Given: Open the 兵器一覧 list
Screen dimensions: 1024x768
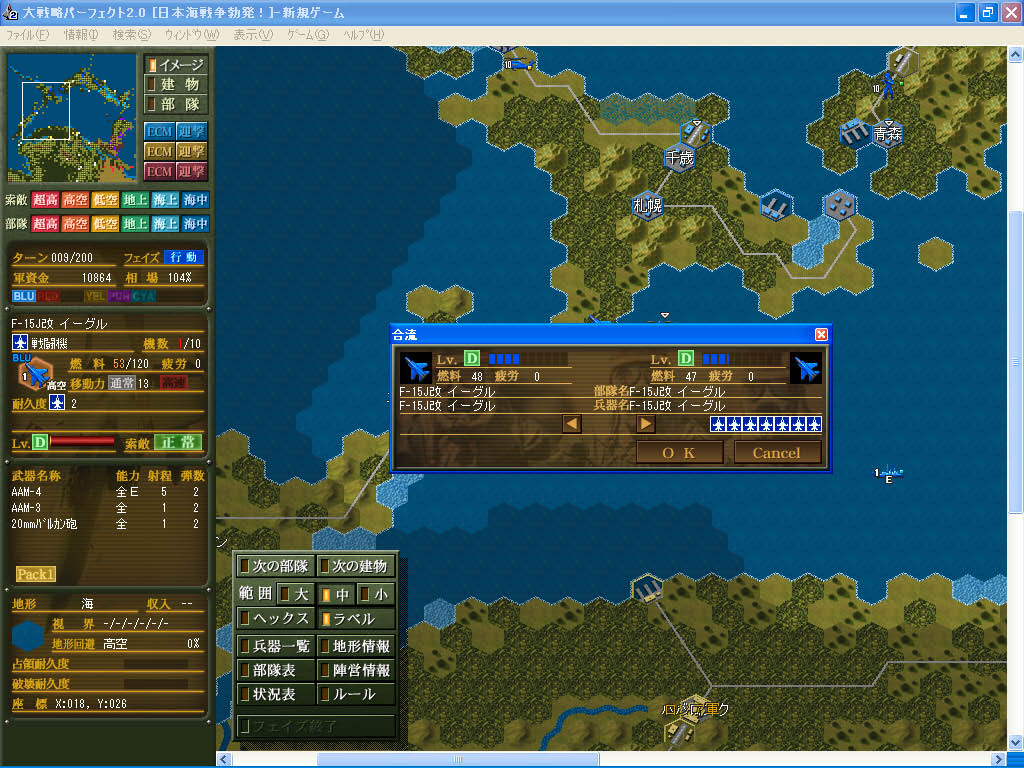Looking at the screenshot, I should click(275, 647).
